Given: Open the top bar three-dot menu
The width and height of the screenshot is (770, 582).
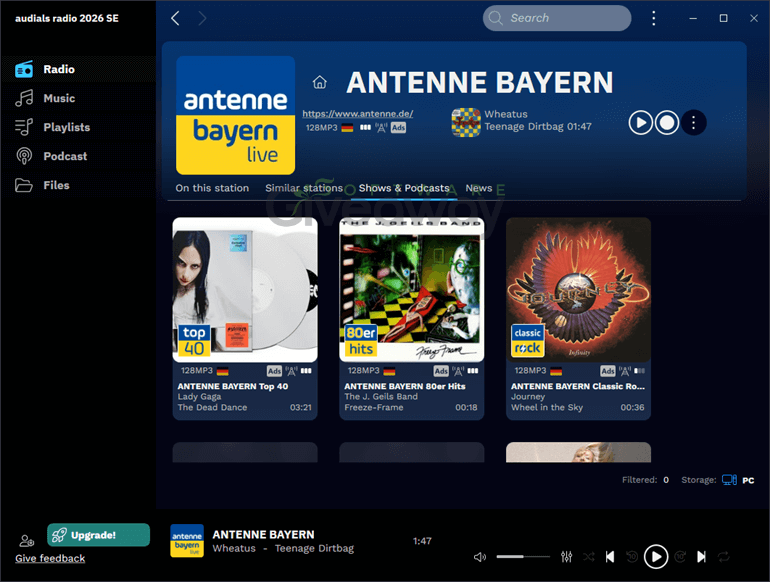Looking at the screenshot, I should [653, 18].
